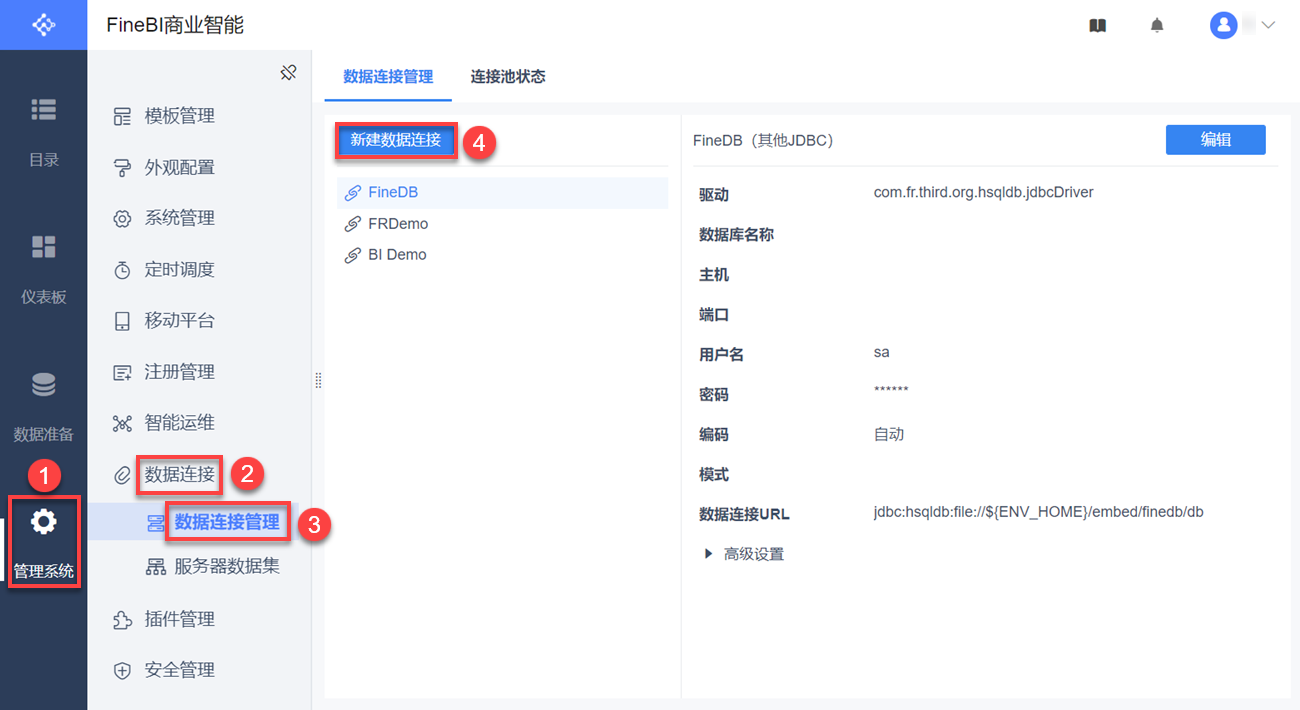The width and height of the screenshot is (1300, 710).
Task: Click the masked password value
Action: (x=891, y=391)
